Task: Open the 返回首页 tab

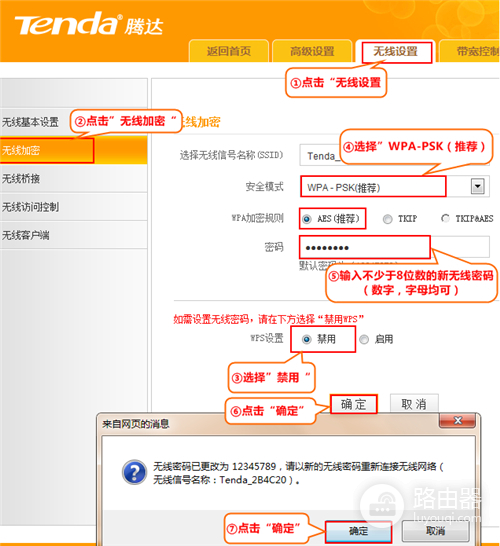Action: click(229, 51)
